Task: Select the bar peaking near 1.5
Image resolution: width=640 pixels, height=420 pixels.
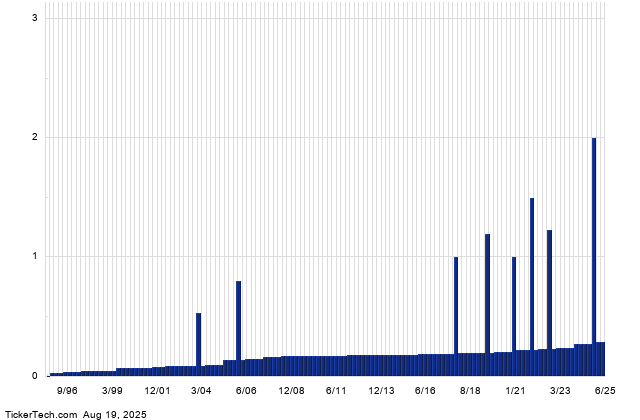Action: point(532,286)
